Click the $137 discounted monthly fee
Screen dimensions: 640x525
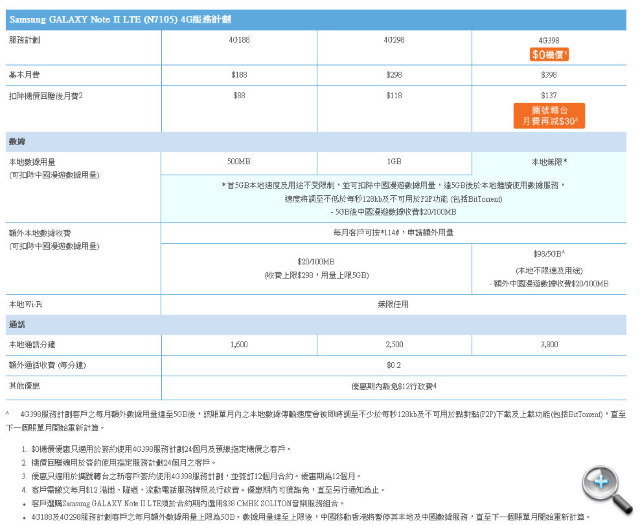click(551, 95)
